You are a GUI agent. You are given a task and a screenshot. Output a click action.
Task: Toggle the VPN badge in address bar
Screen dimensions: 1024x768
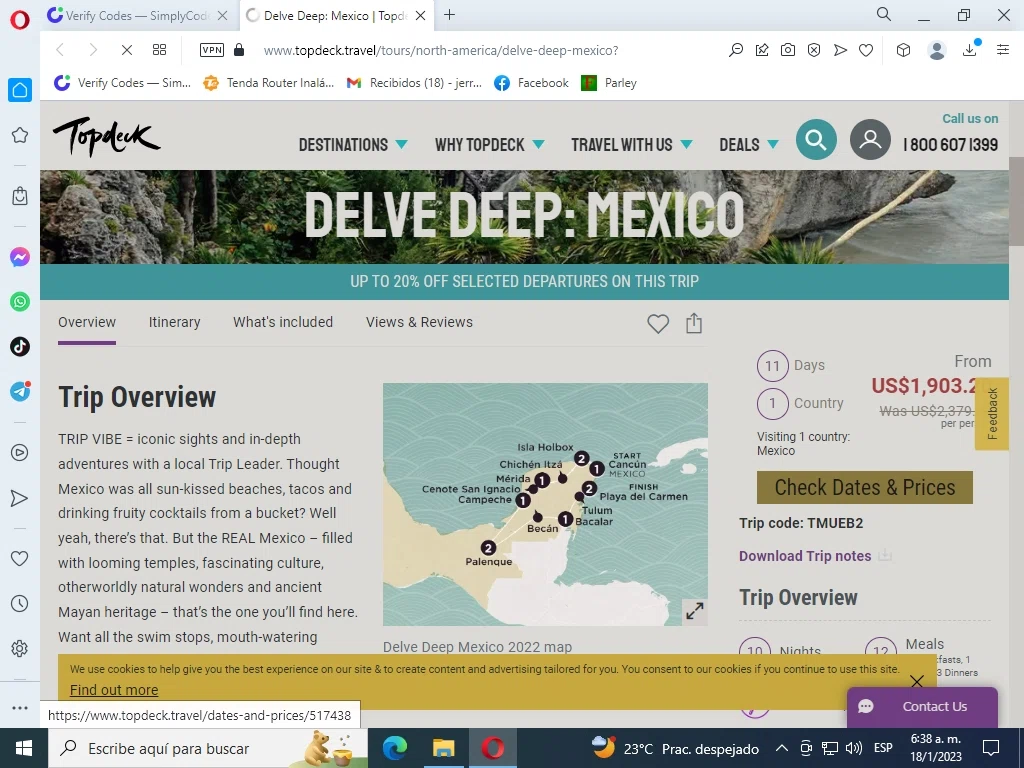[212, 50]
